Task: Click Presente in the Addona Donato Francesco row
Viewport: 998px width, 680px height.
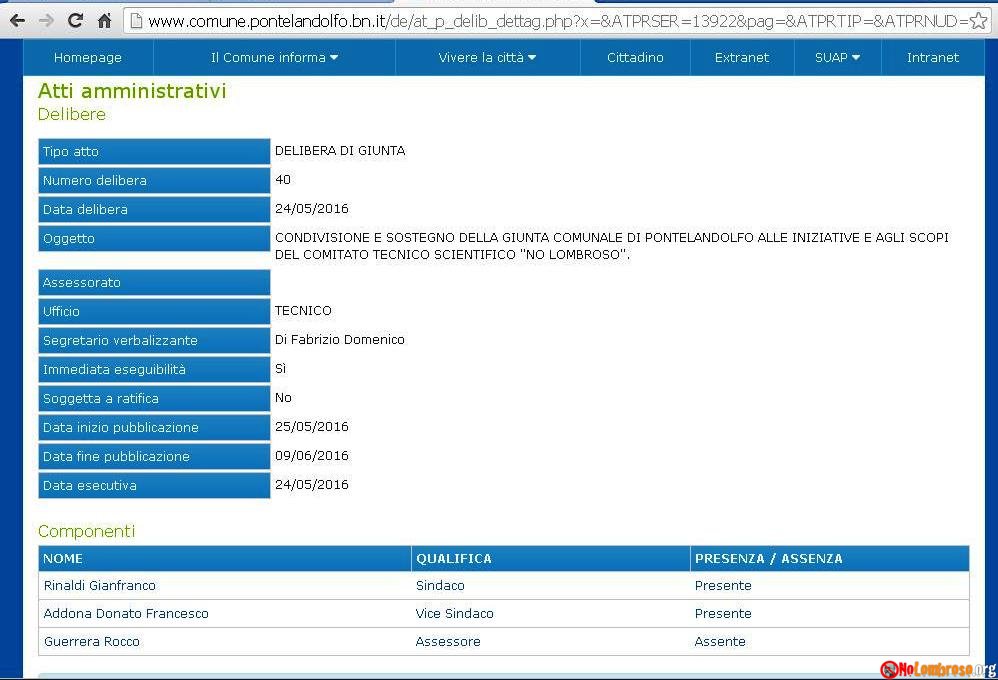Action: click(x=723, y=614)
